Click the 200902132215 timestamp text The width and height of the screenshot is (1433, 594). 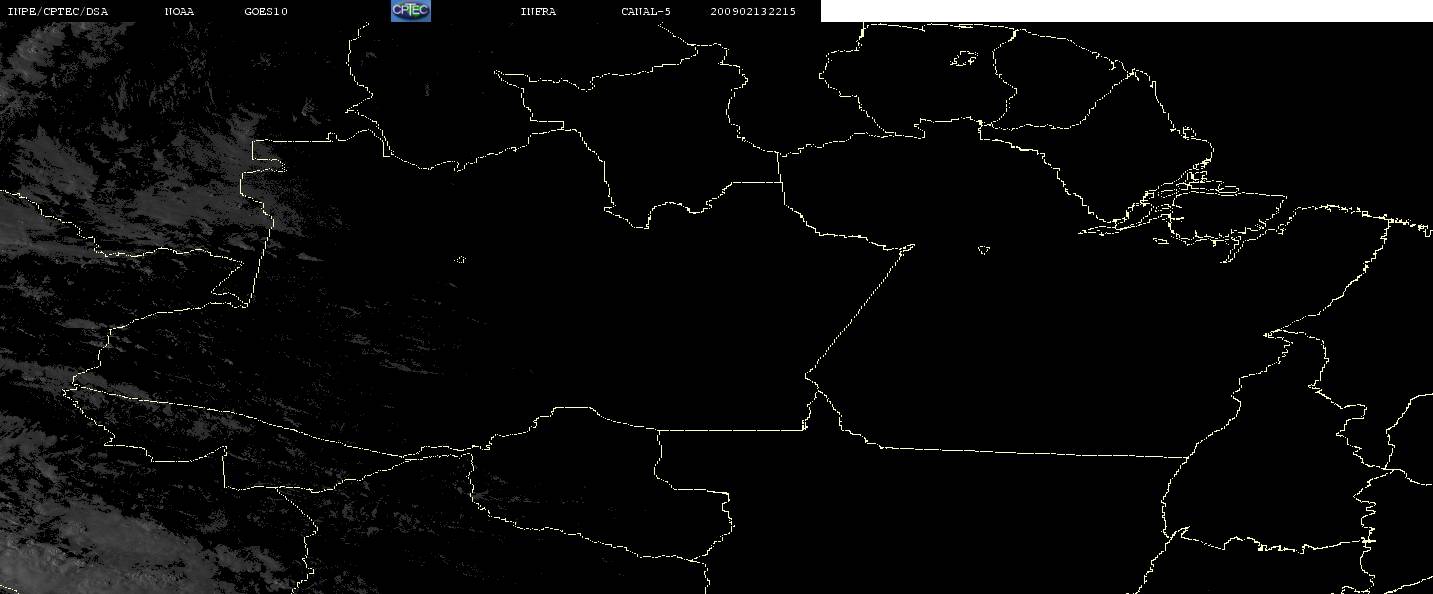point(753,11)
